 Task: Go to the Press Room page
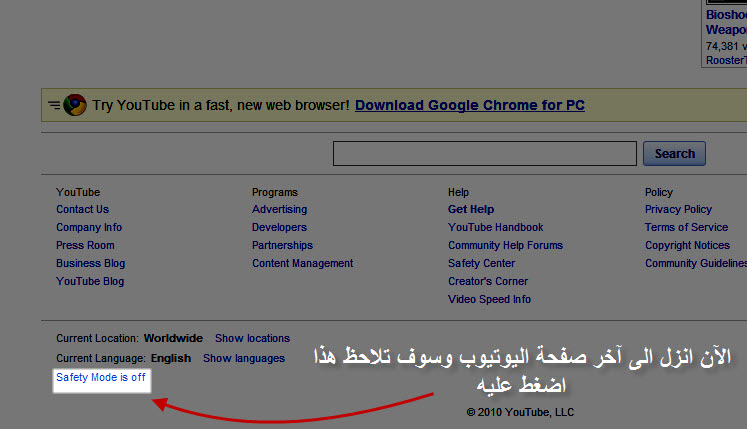click(x=85, y=245)
